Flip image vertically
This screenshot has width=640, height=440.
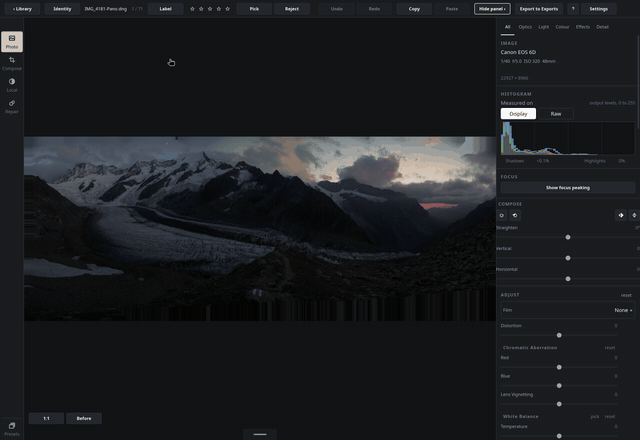(634, 216)
